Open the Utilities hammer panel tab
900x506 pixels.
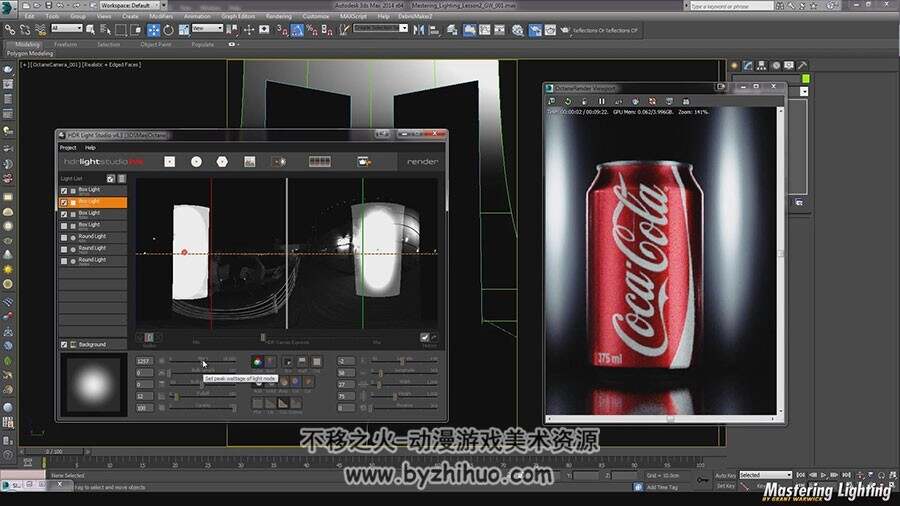[802, 65]
